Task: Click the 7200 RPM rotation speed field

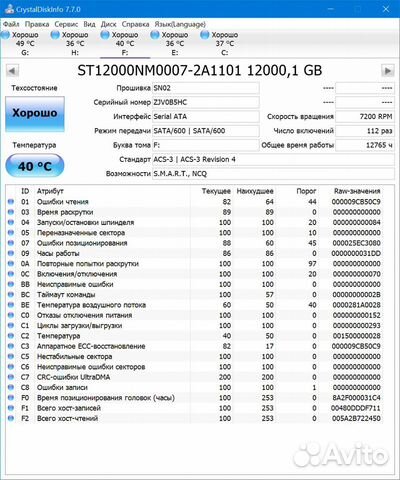Action: point(365,117)
